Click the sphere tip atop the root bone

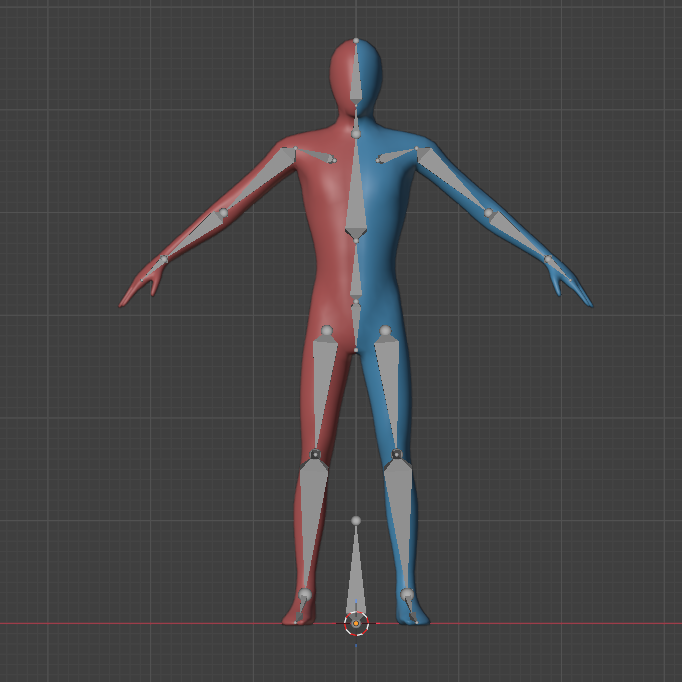point(356,521)
